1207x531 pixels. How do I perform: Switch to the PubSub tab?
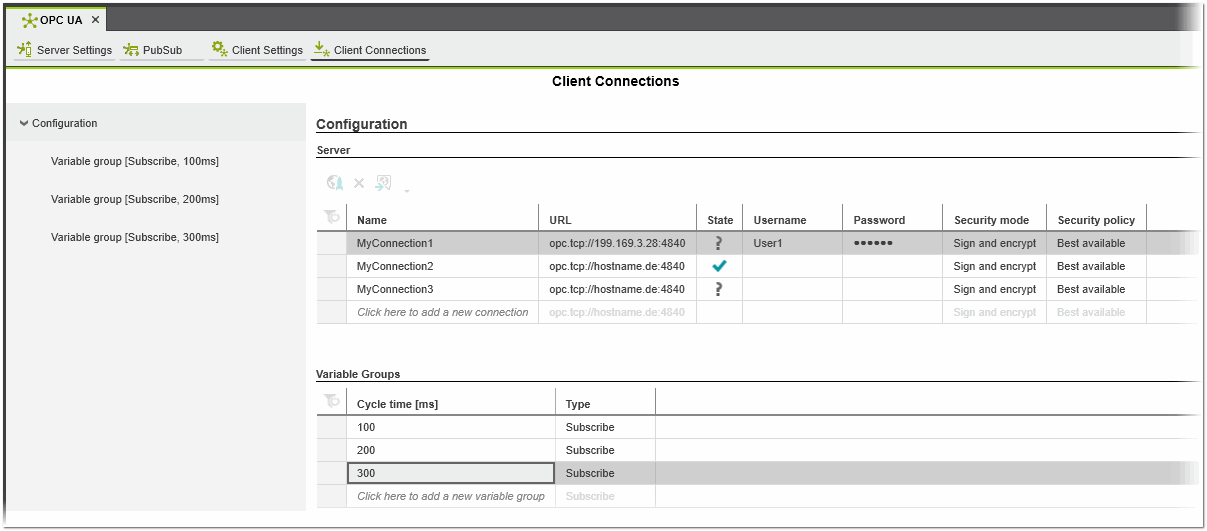point(154,50)
